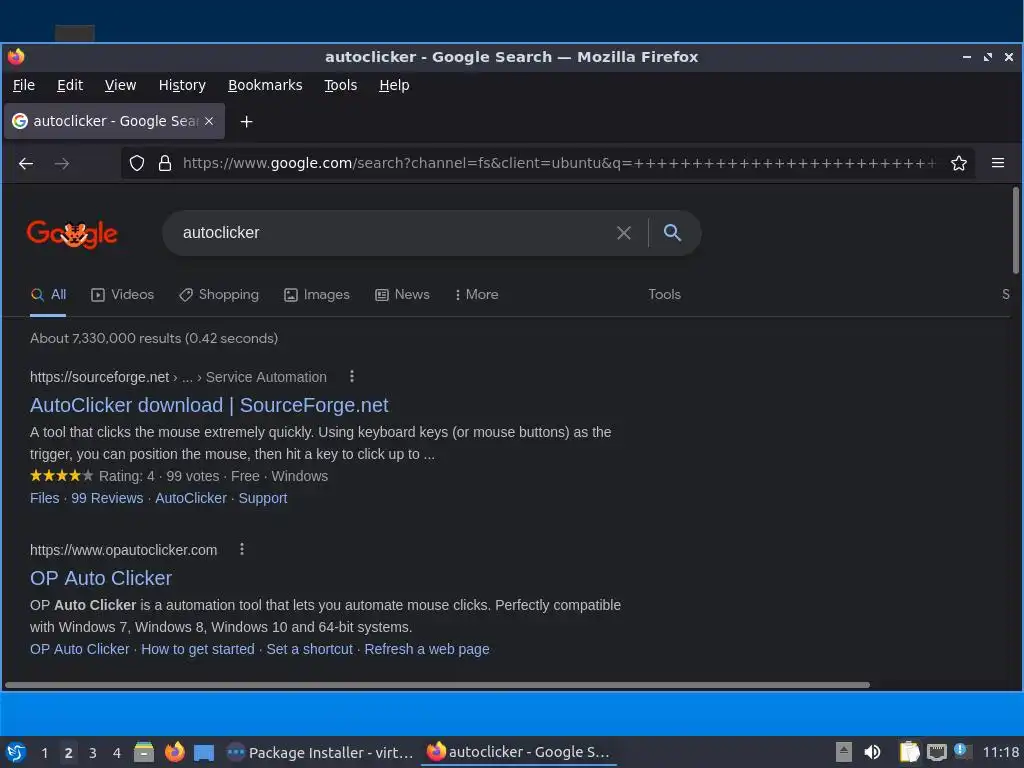Open Refresh a web page sitelink
Viewport: 1024px width, 768px height.
(x=426, y=649)
